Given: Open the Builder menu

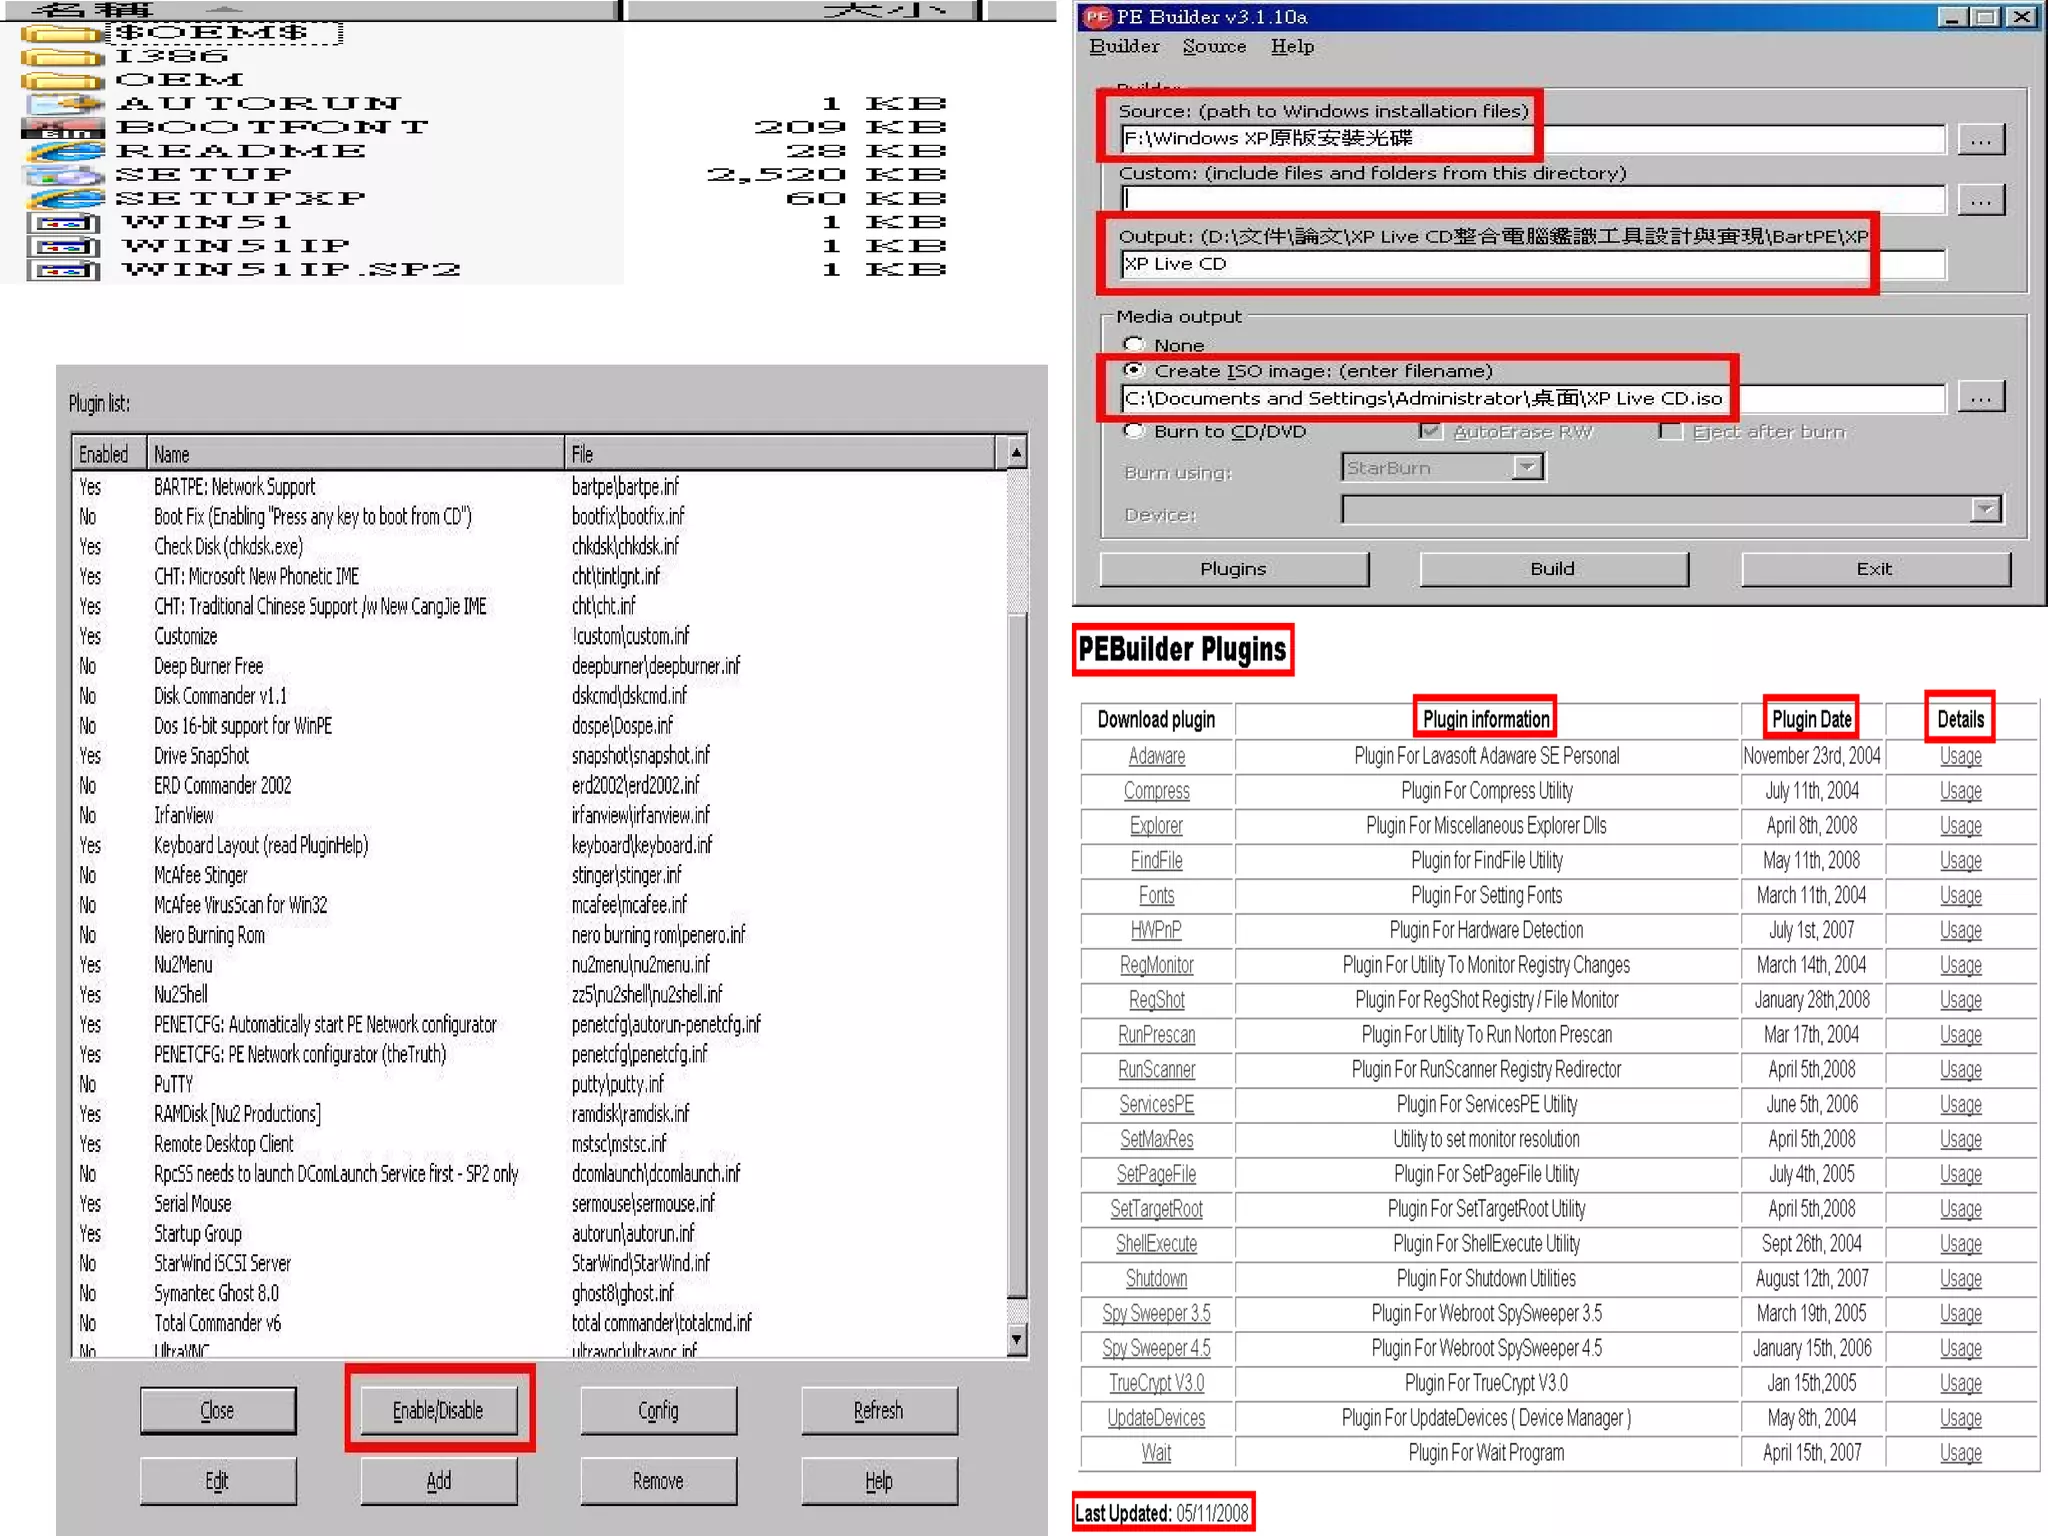Looking at the screenshot, I should coord(1124,46).
